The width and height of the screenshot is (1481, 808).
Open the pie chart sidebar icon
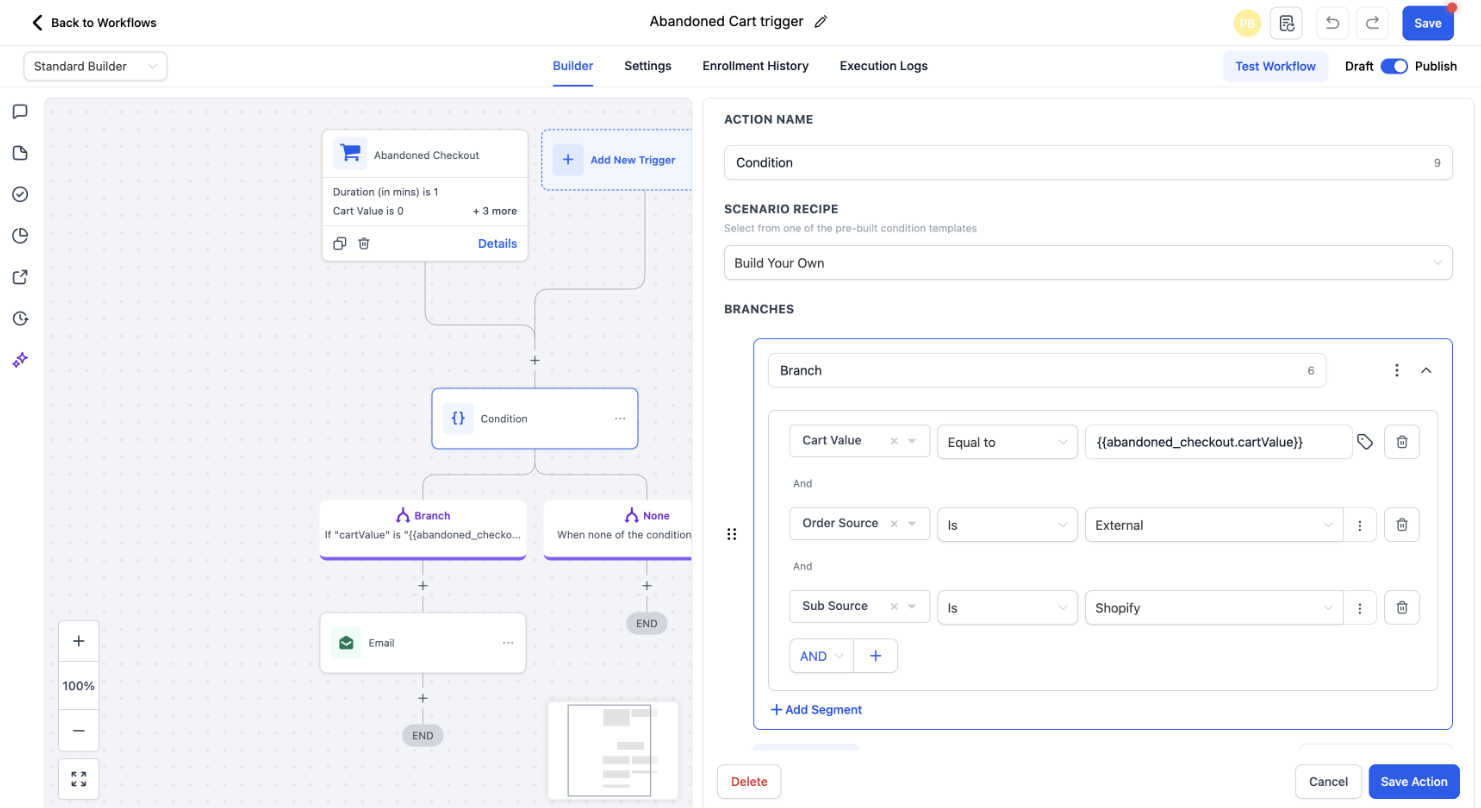pyautogui.click(x=20, y=236)
